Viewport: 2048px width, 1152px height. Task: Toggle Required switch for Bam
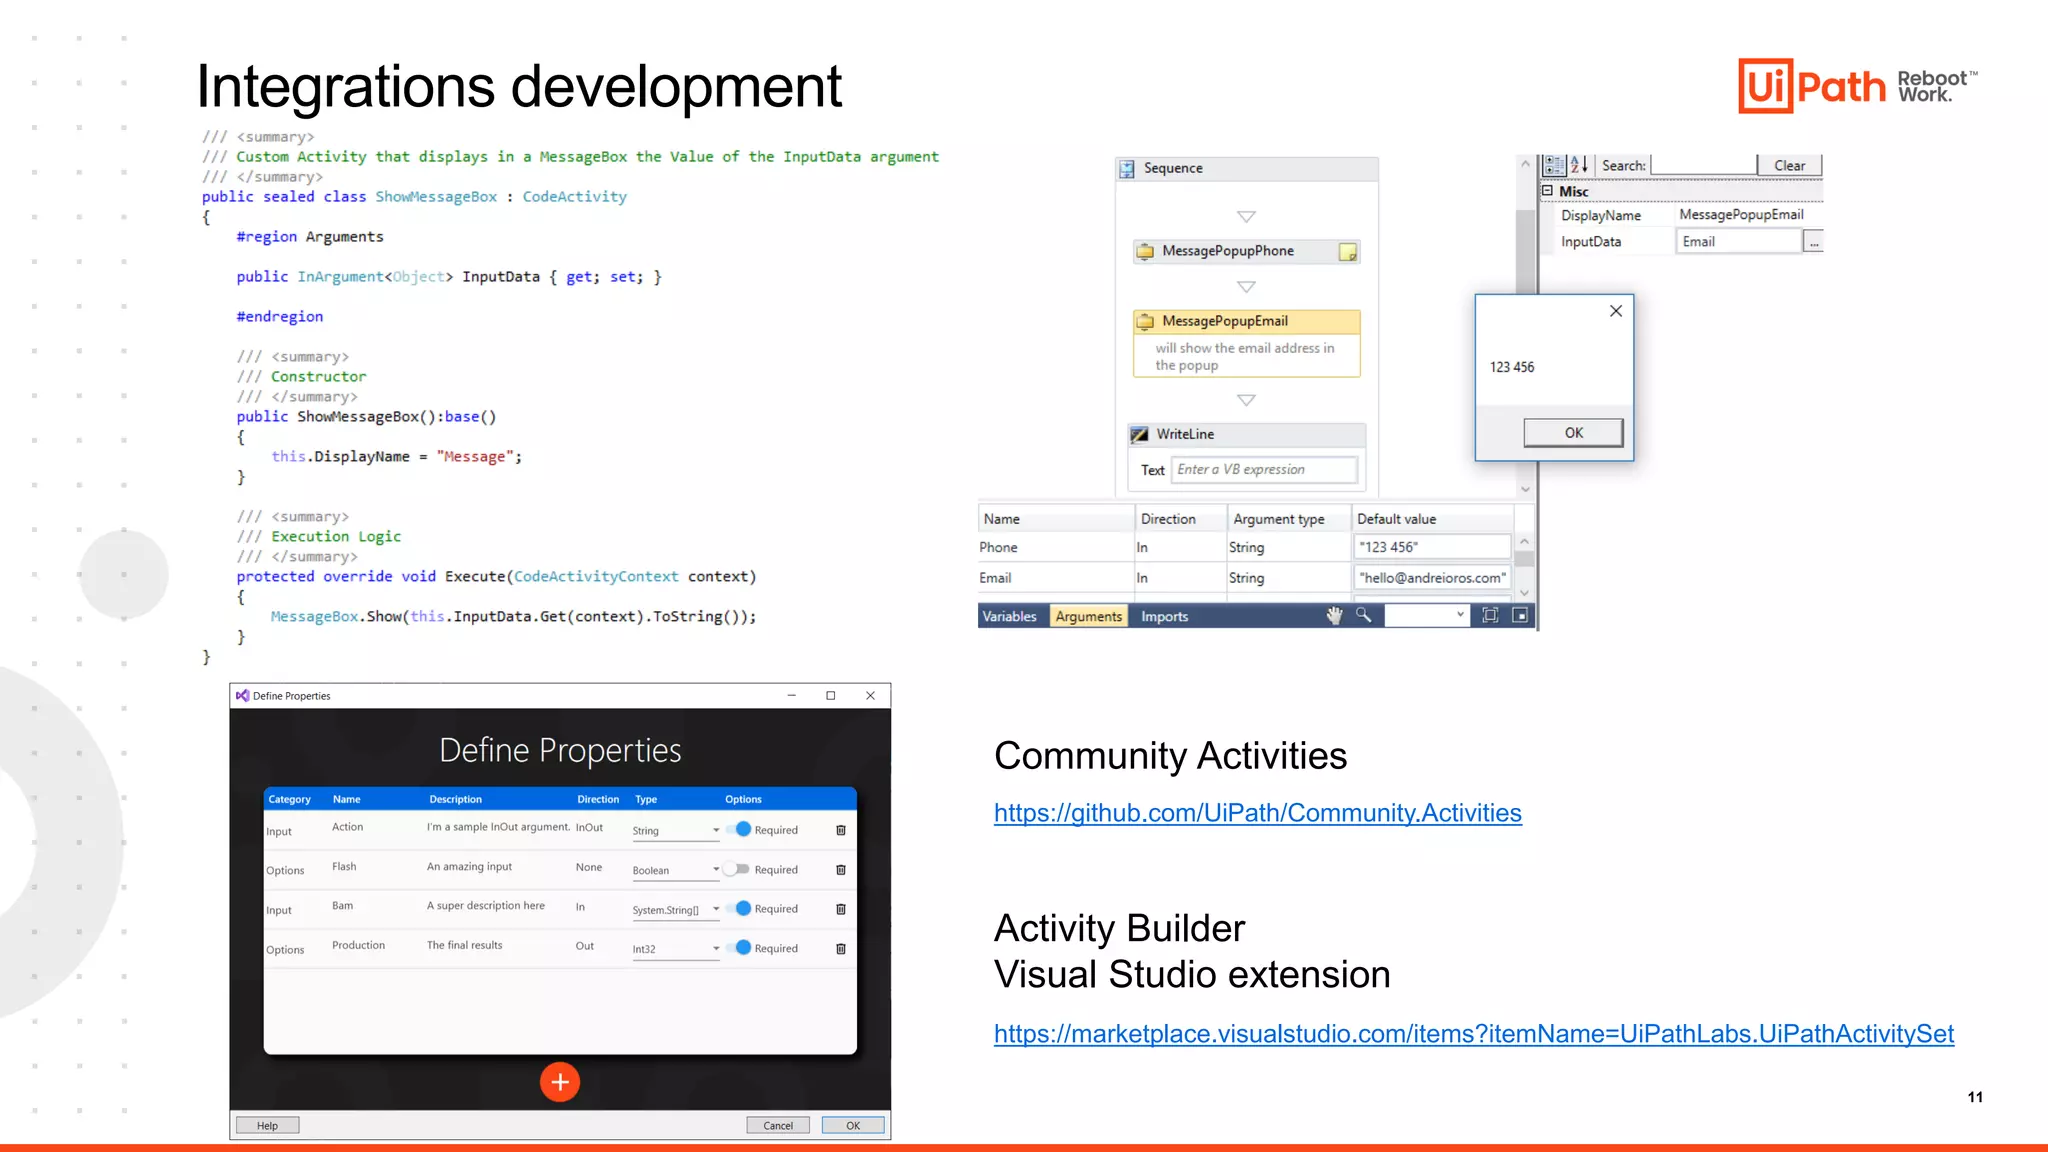pyautogui.click(x=740, y=908)
